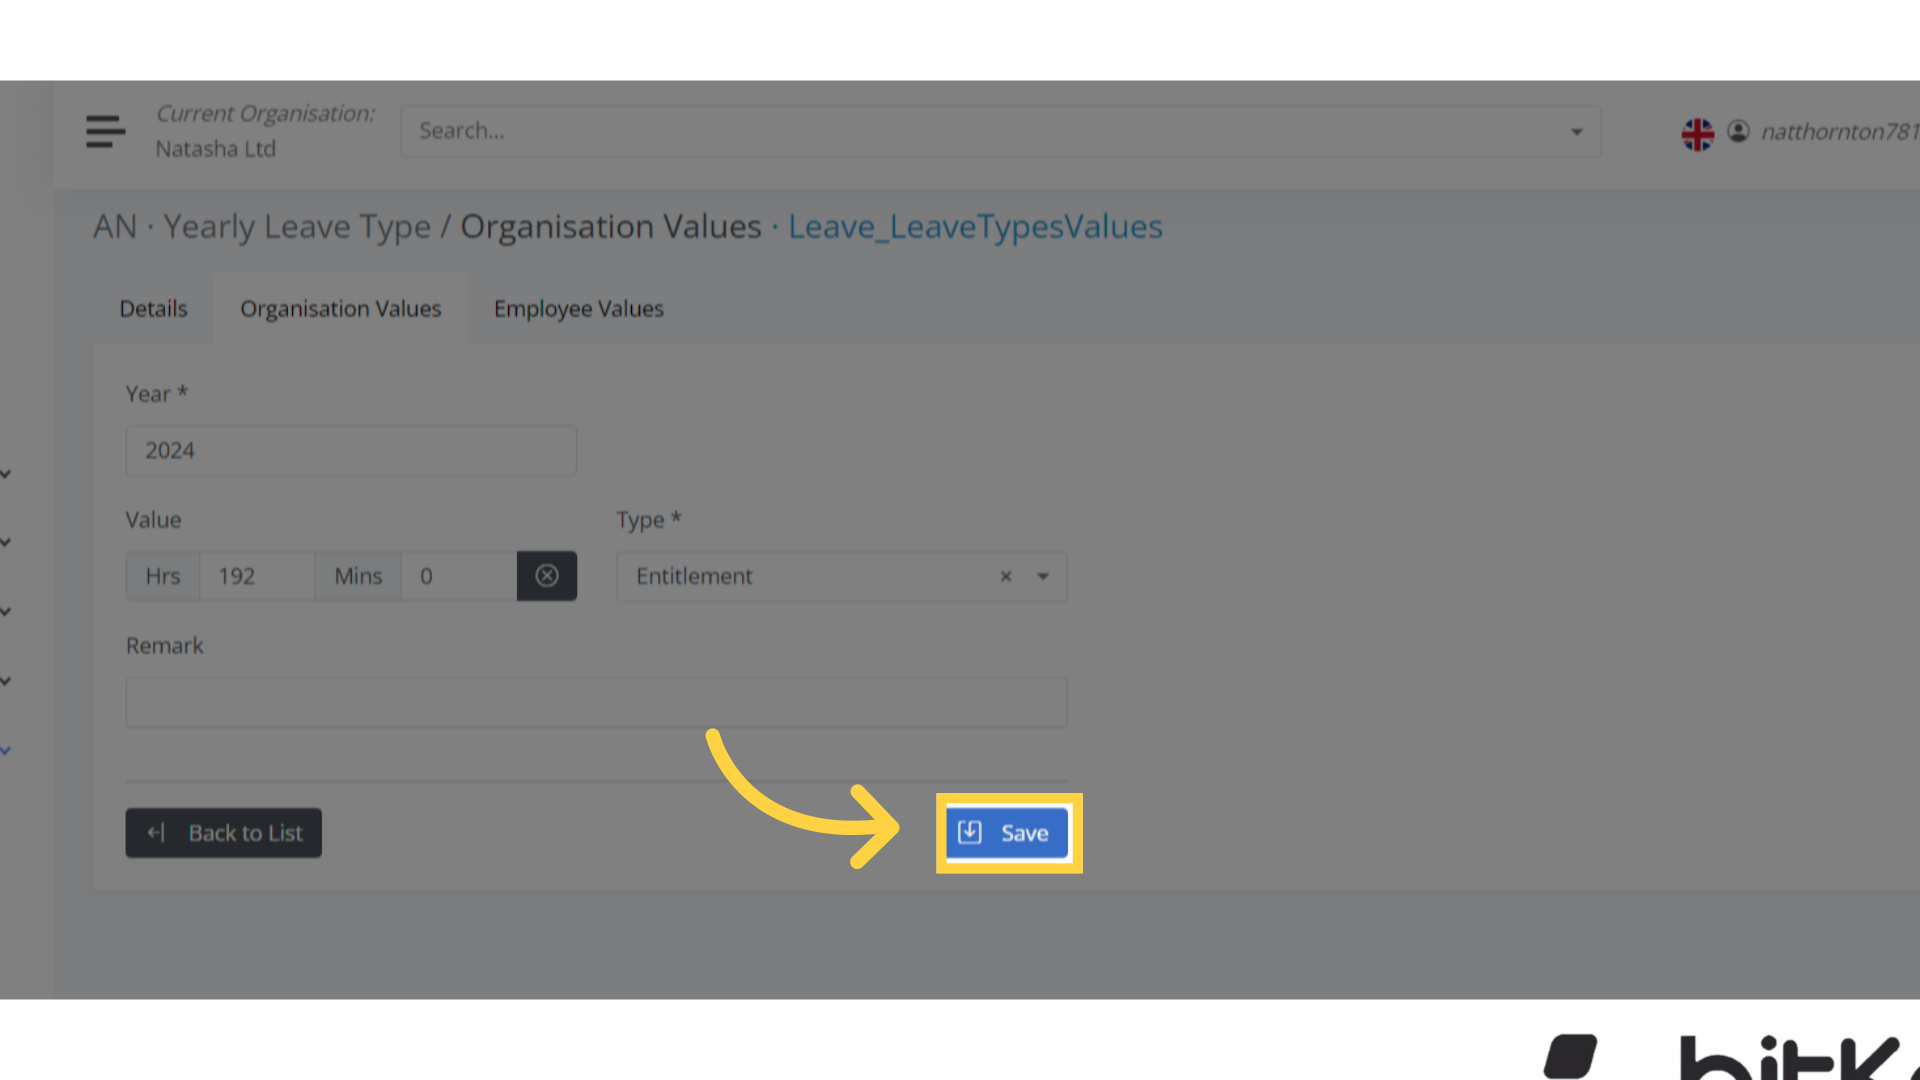Image resolution: width=1920 pixels, height=1080 pixels.
Task: Click the save icon inside the Save button
Action: point(968,832)
